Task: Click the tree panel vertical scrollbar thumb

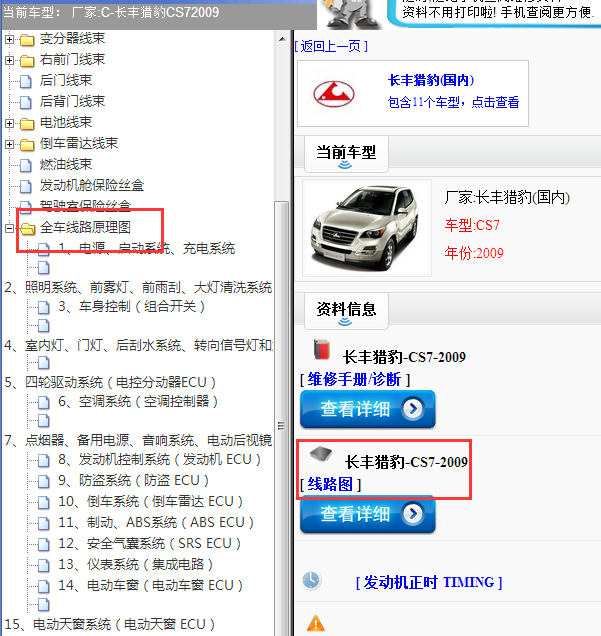Action: pyautogui.click(x=281, y=418)
